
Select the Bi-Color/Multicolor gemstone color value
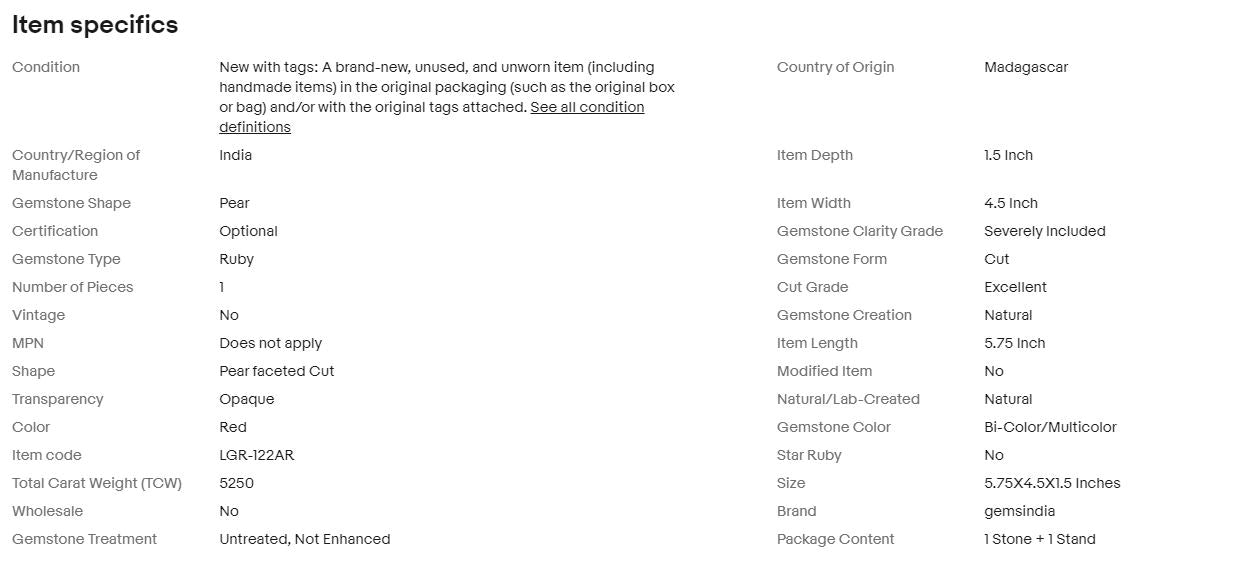(x=1050, y=427)
